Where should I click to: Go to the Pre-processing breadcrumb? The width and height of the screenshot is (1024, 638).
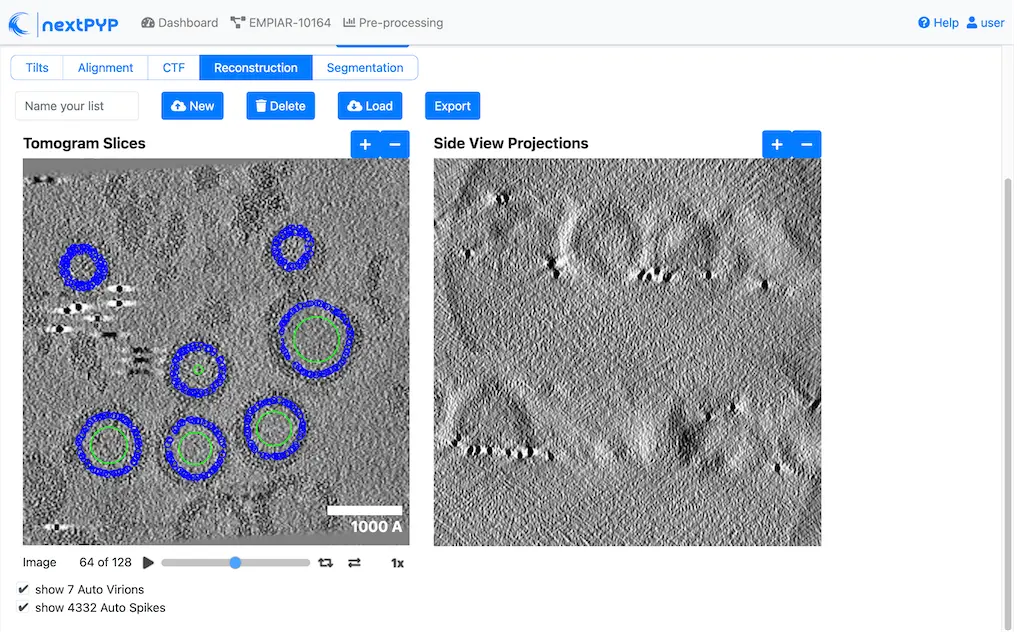tap(393, 23)
